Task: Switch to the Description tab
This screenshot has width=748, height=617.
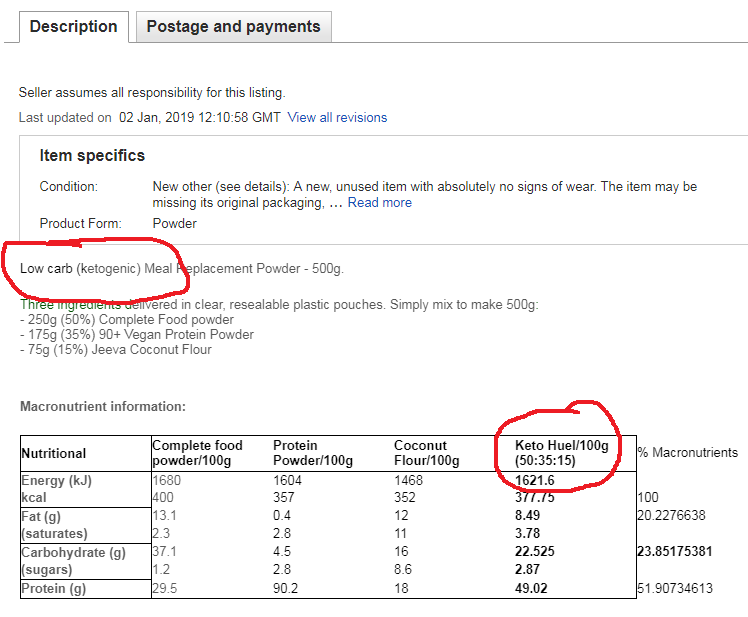Action: [73, 27]
